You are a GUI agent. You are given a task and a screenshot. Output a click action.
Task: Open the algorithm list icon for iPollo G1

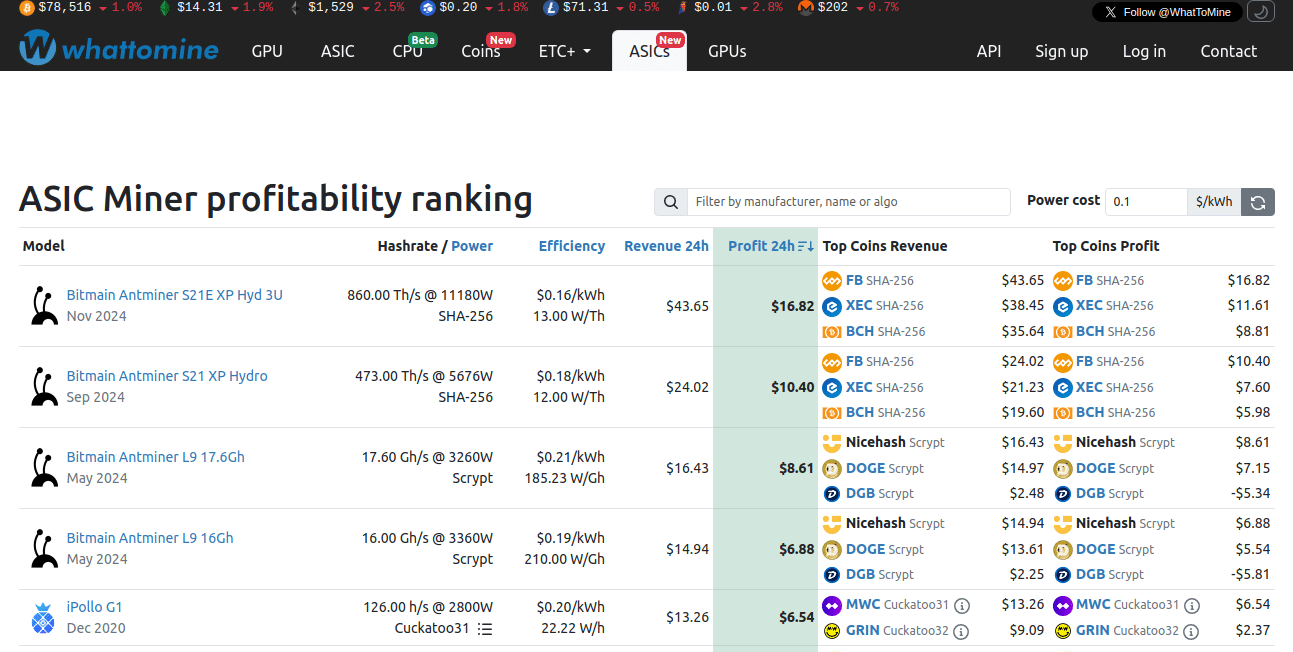485,629
